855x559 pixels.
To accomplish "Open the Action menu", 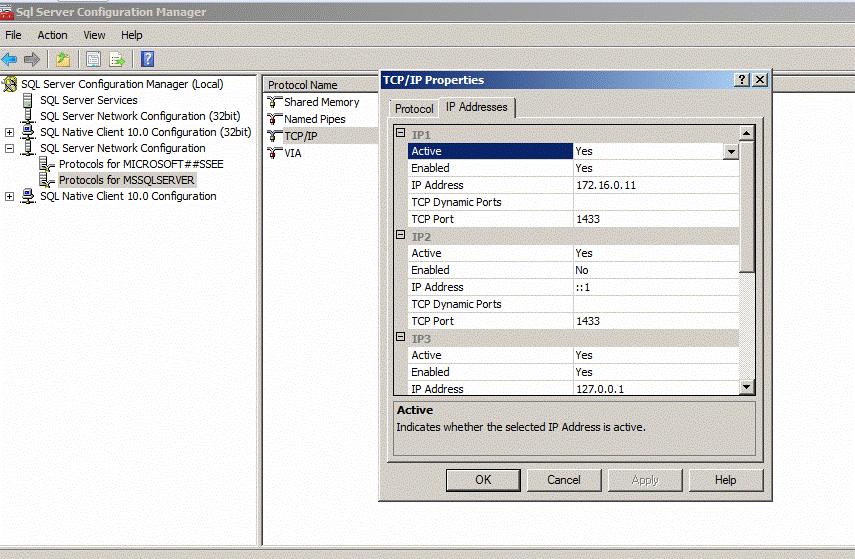I will tap(52, 35).
